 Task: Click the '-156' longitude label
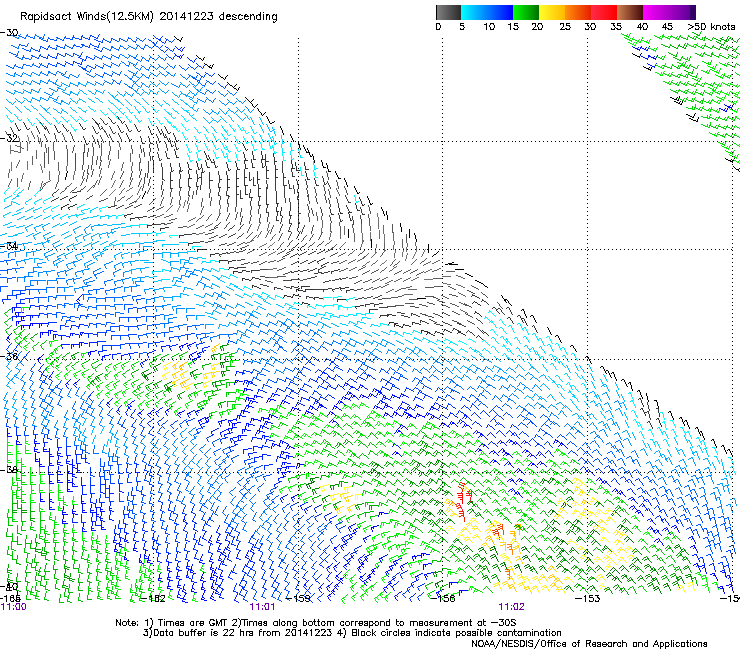pos(444,599)
